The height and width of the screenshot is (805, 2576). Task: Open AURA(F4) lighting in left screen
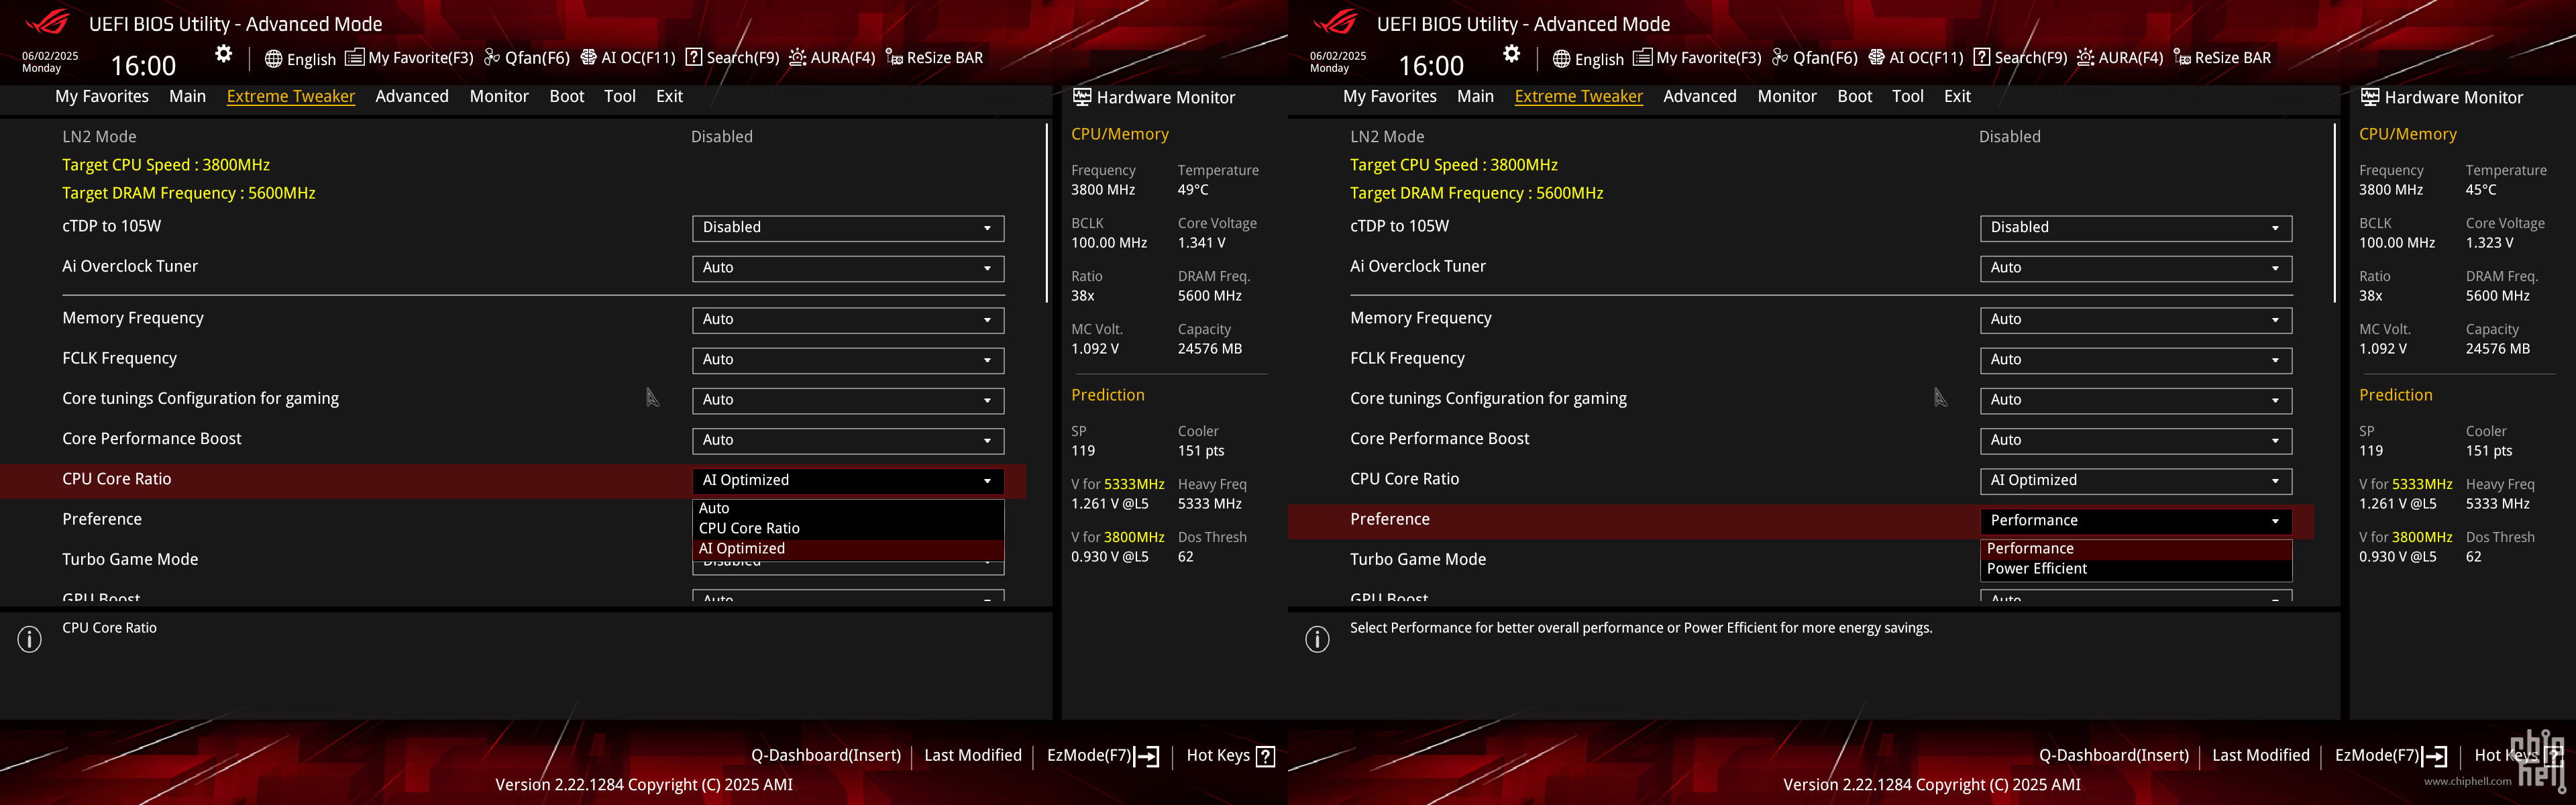tap(832, 58)
